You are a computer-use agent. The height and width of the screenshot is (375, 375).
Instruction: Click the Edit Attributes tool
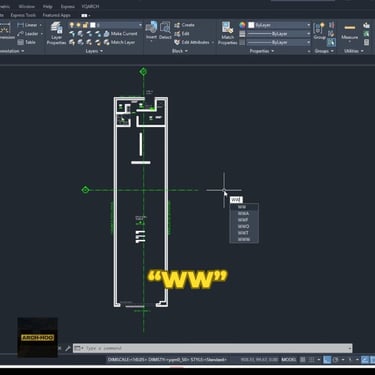pos(192,42)
